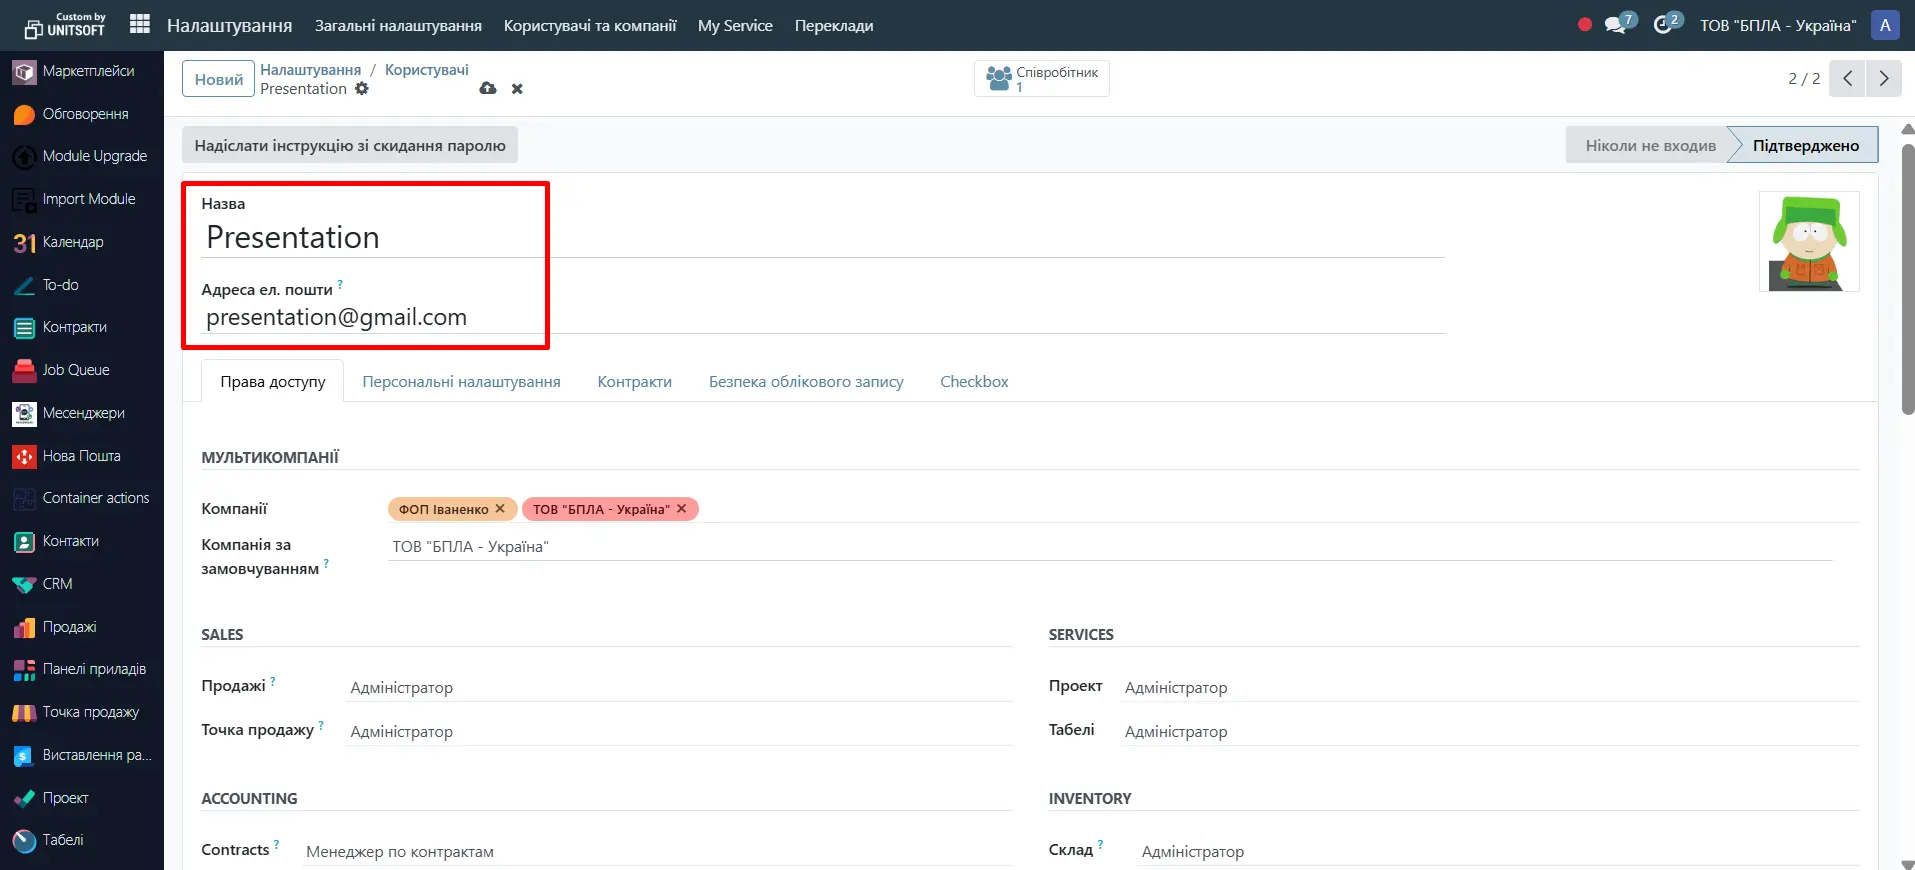
Task: Discard changes with the X icon
Action: click(517, 89)
